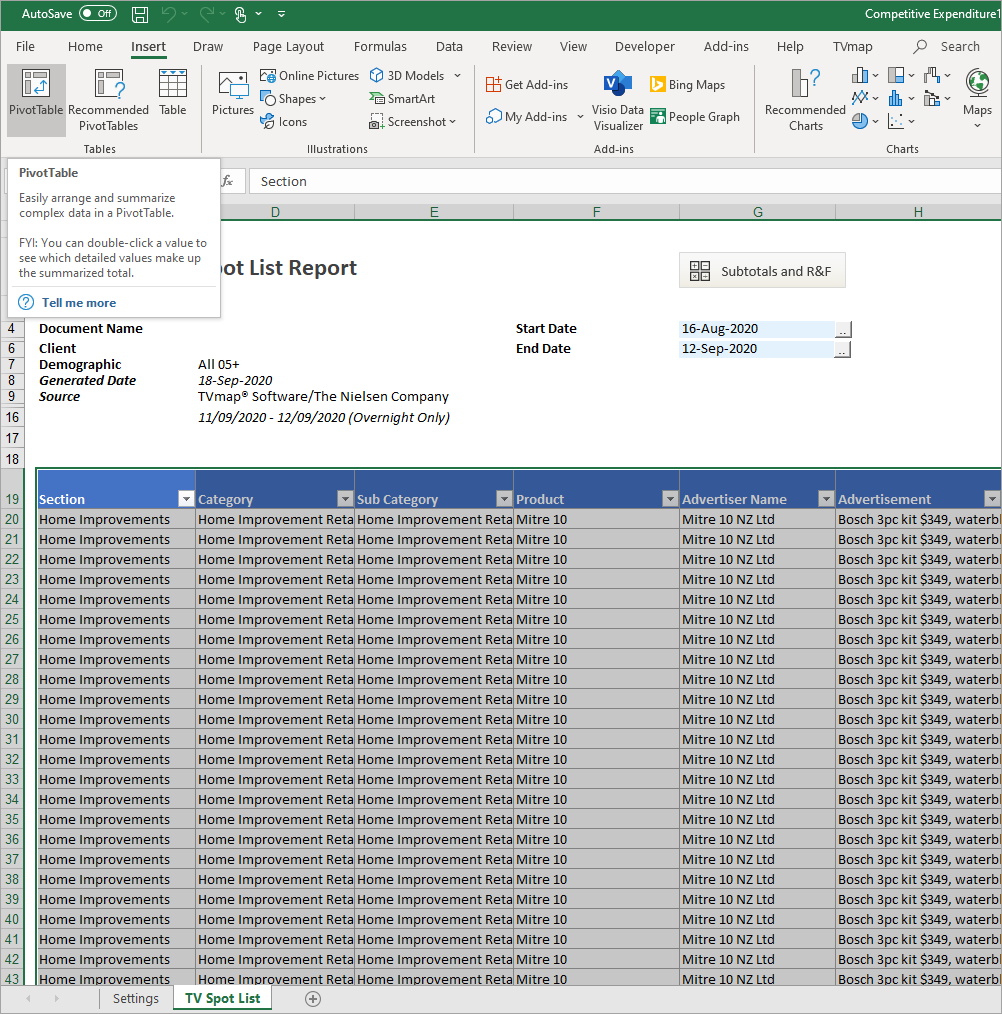Click the Start Date field 16-Aug-2020
This screenshot has height=1014, width=1002.
(x=756, y=329)
